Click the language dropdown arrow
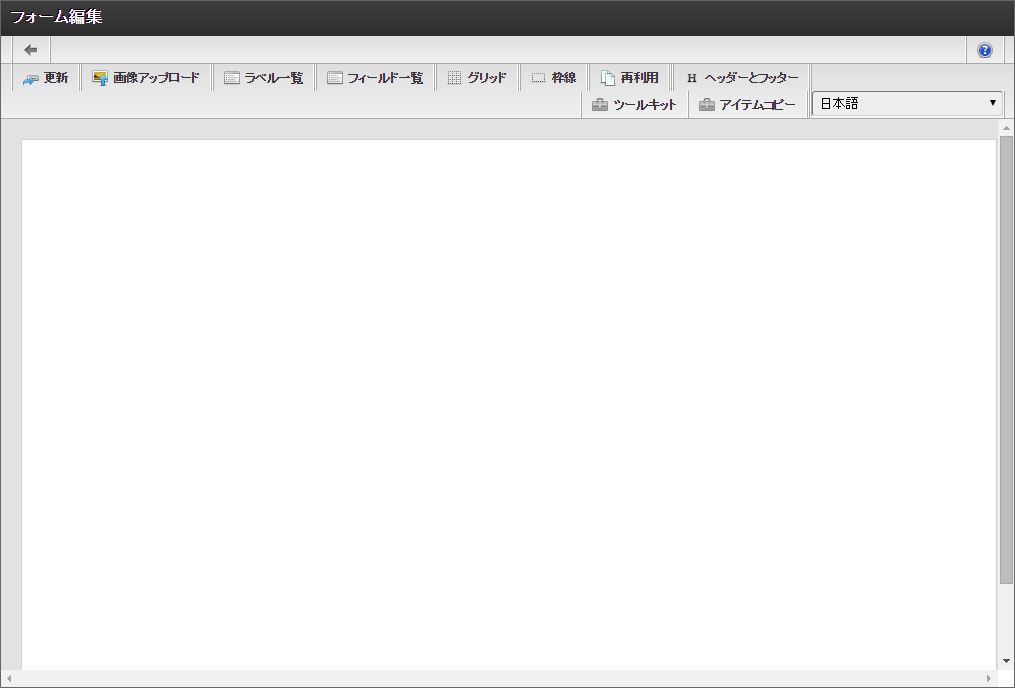The image size is (1015, 688). (x=992, y=103)
